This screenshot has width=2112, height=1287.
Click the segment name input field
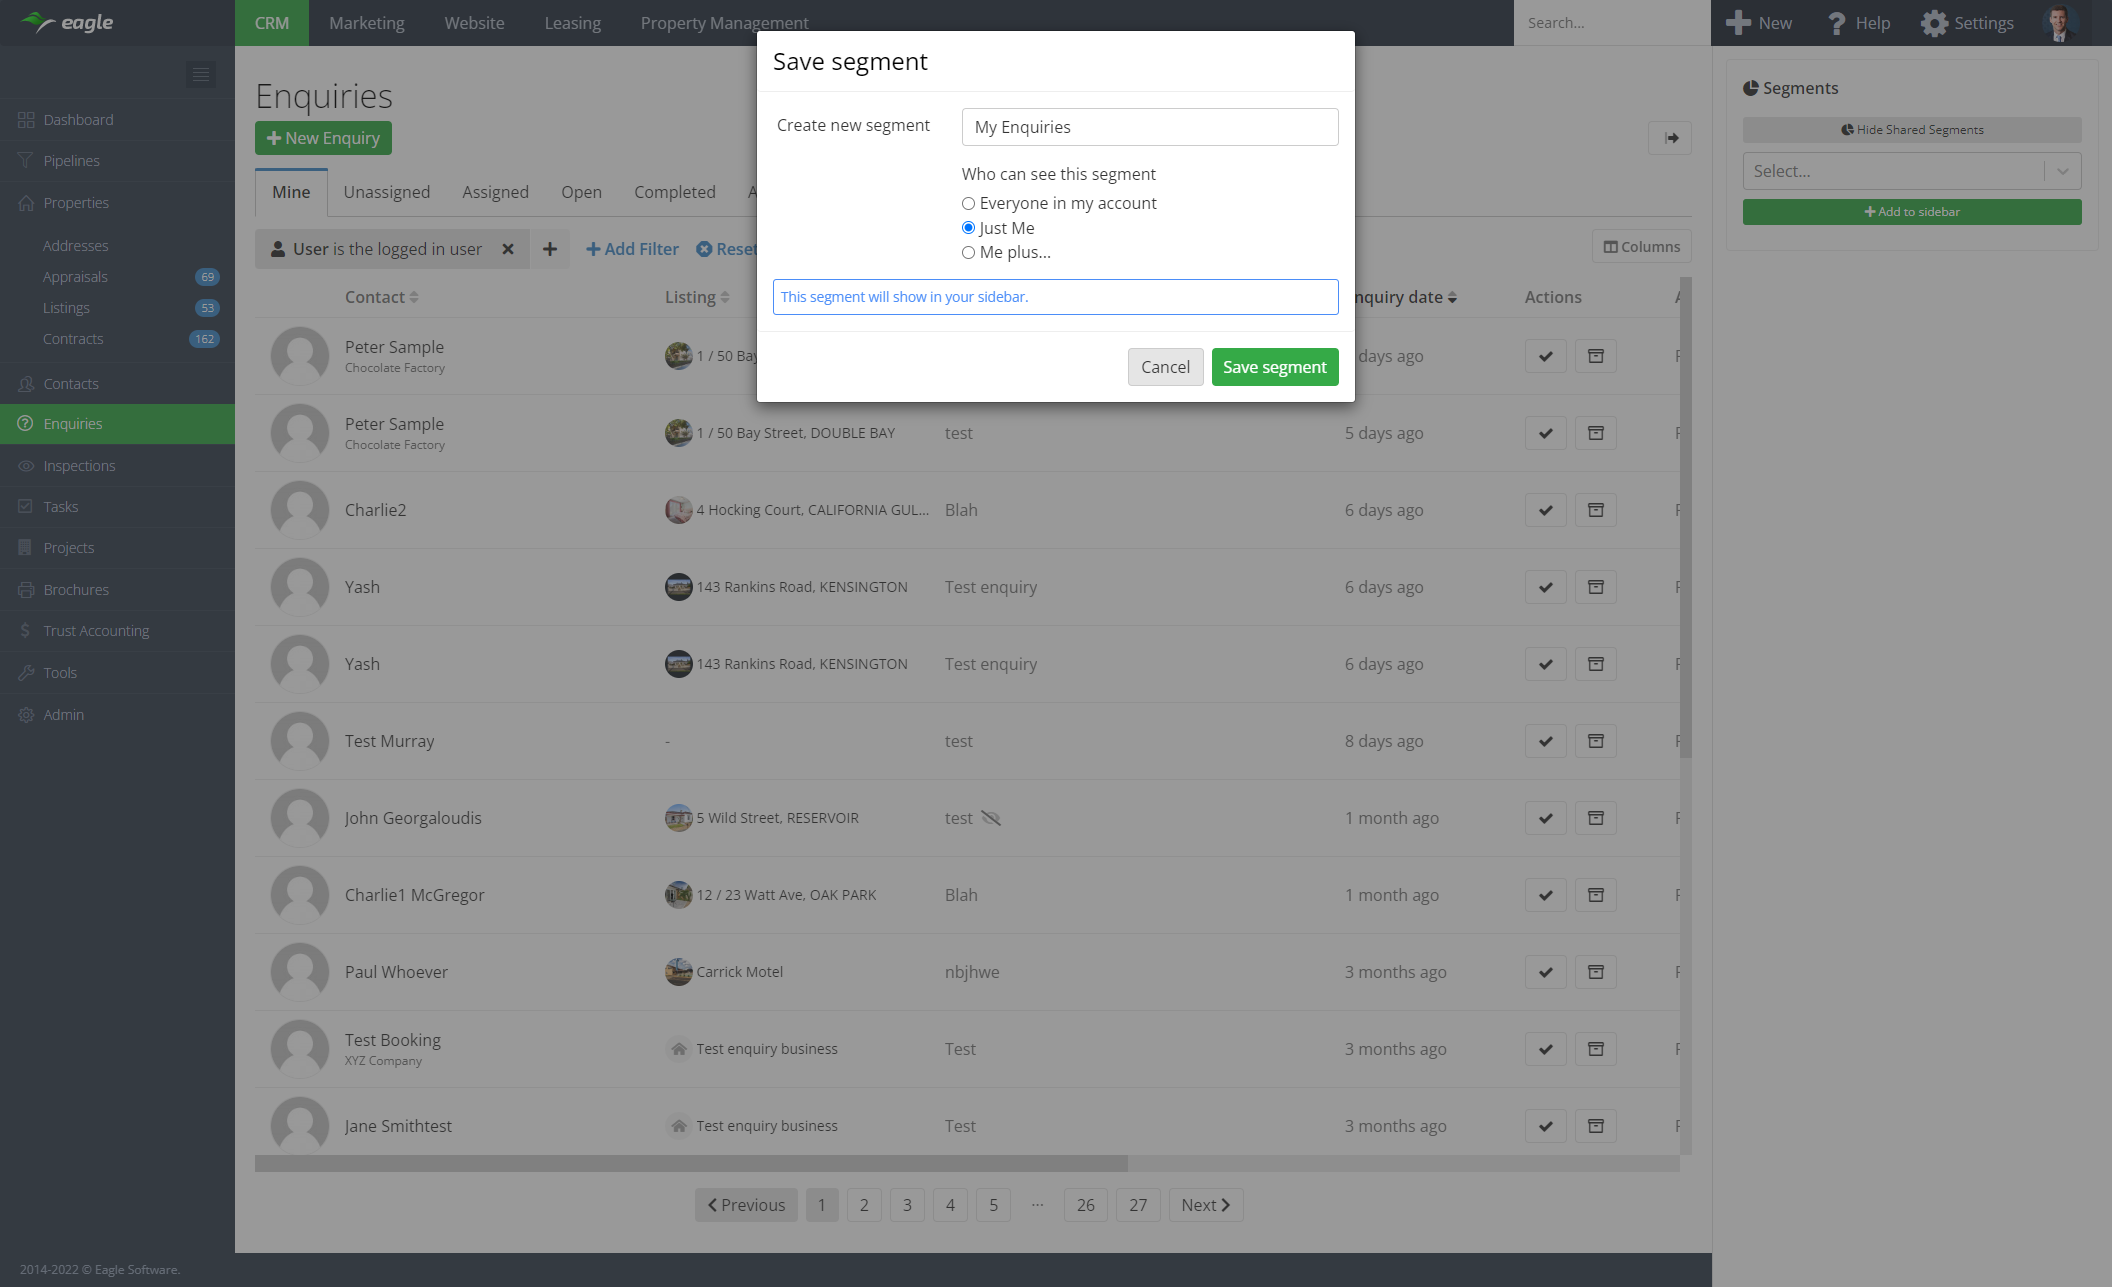click(1149, 127)
